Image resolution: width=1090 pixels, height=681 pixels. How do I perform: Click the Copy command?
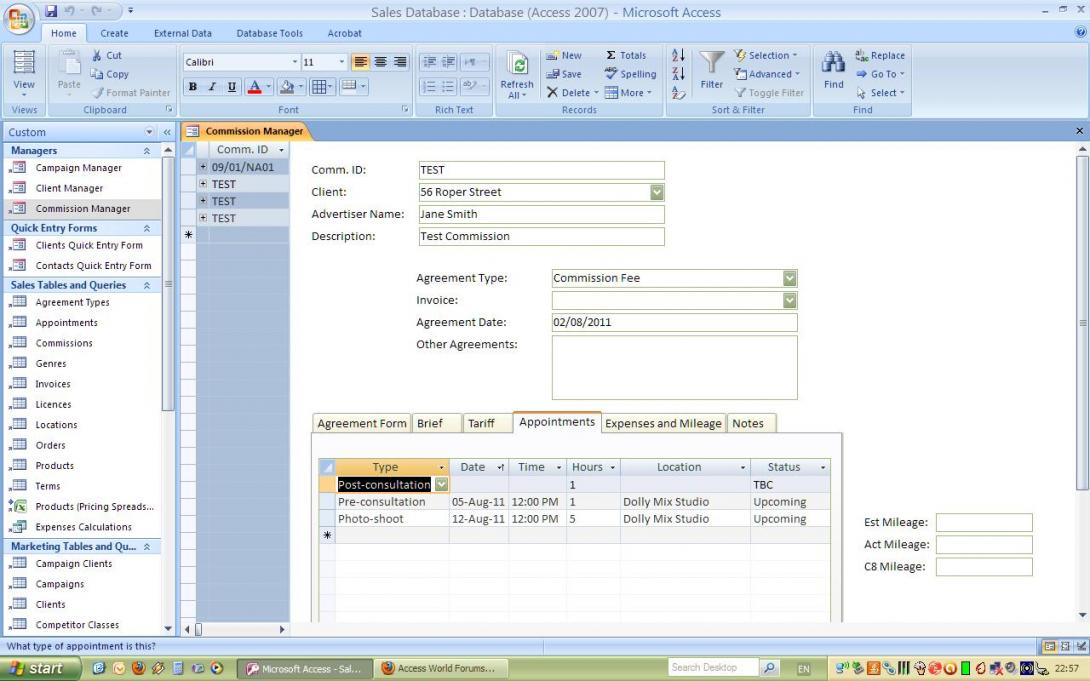pyautogui.click(x=109, y=74)
